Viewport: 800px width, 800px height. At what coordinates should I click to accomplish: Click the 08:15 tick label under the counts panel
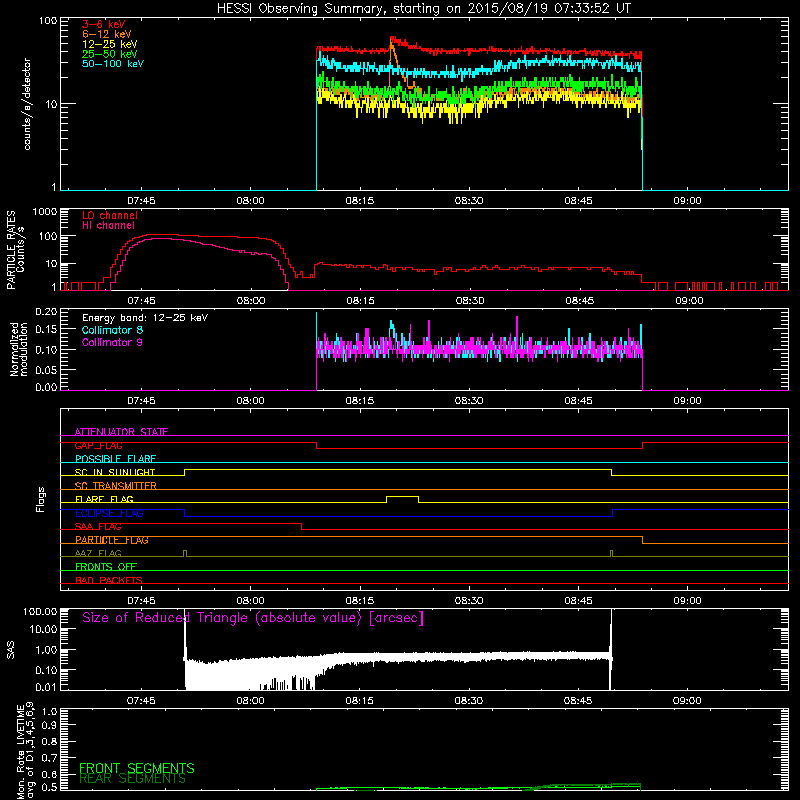tap(360, 201)
